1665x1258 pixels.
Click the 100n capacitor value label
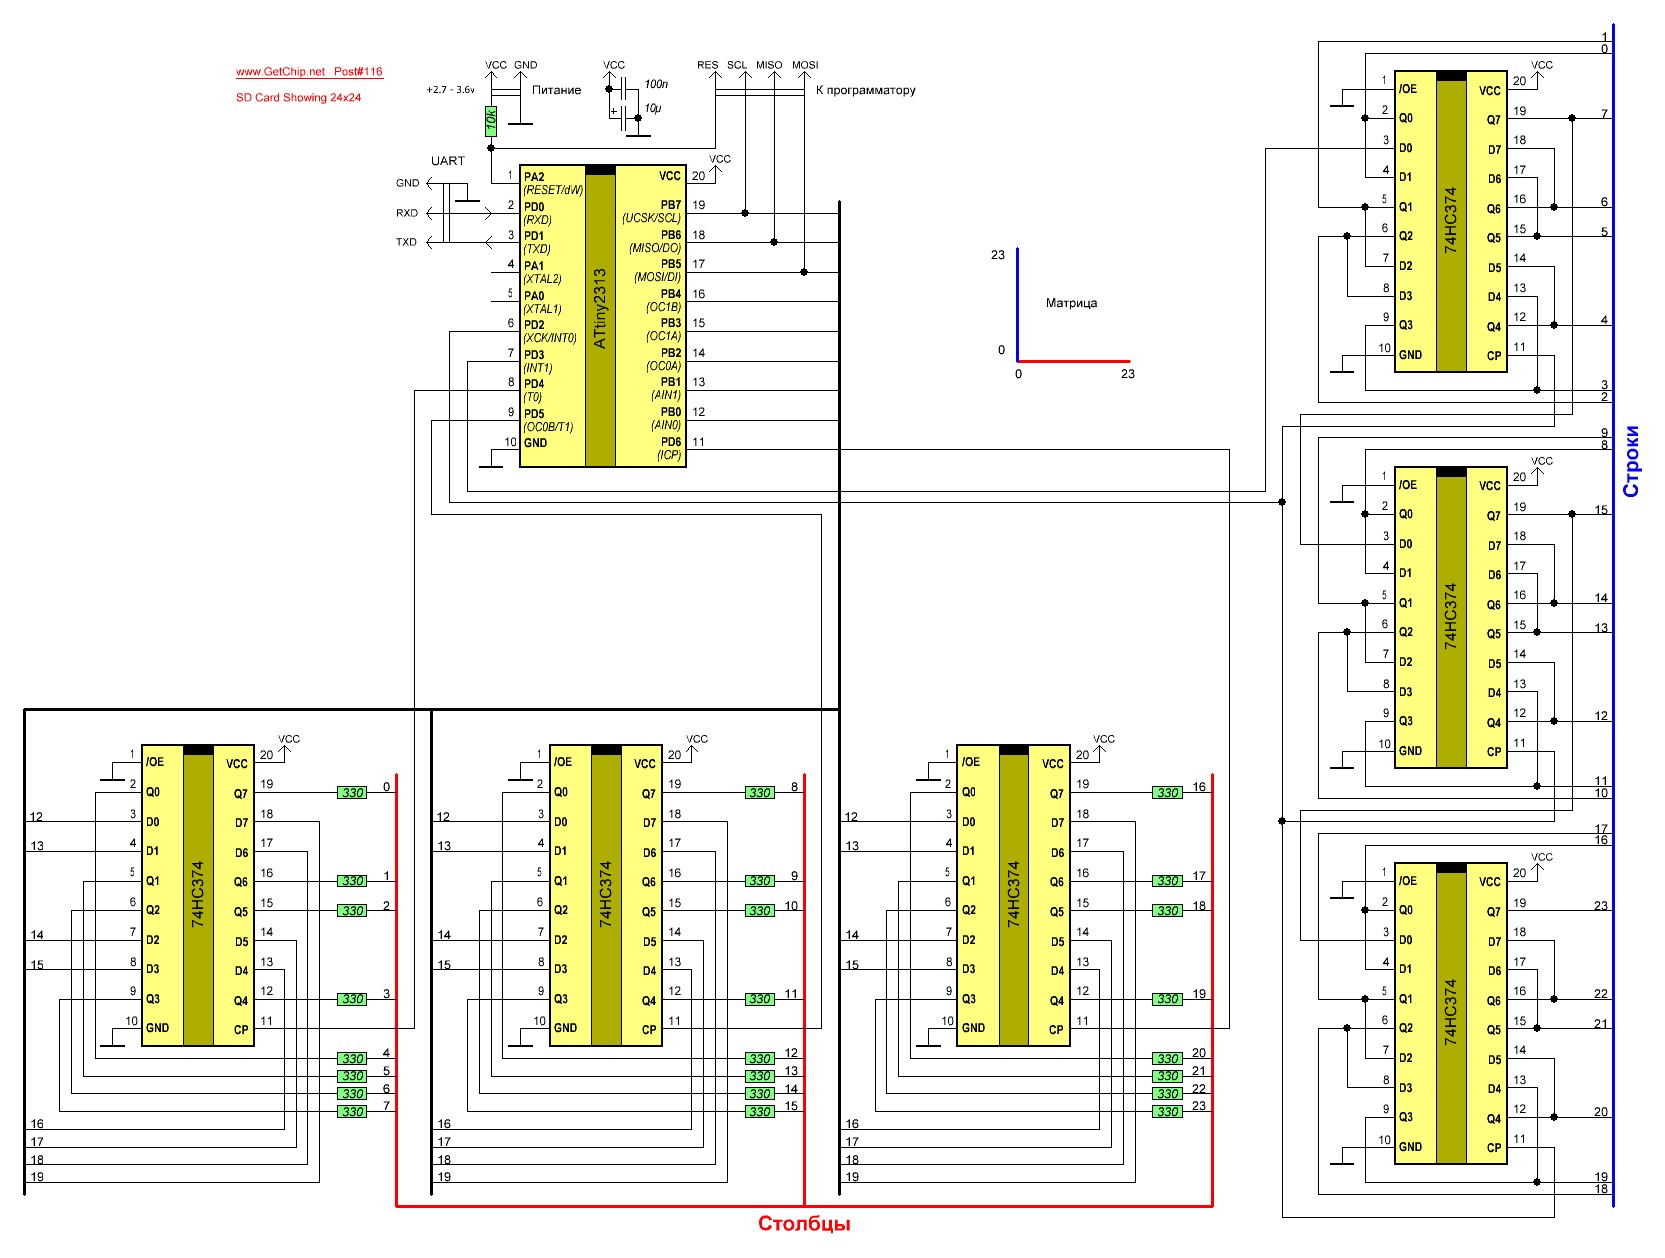click(x=656, y=85)
